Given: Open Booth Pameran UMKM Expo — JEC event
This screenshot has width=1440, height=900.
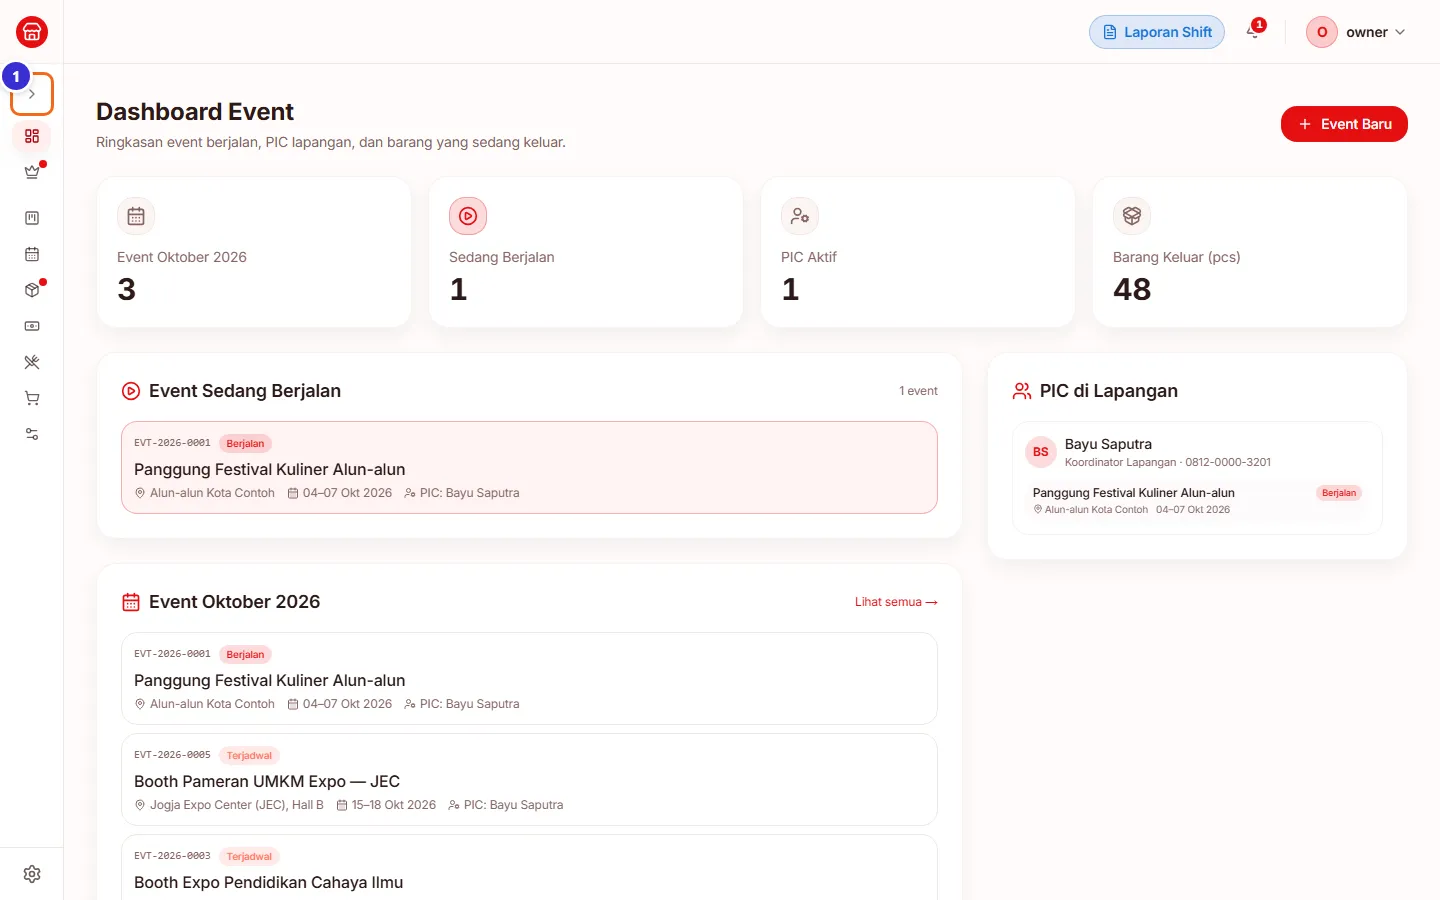Looking at the screenshot, I should [x=529, y=780].
